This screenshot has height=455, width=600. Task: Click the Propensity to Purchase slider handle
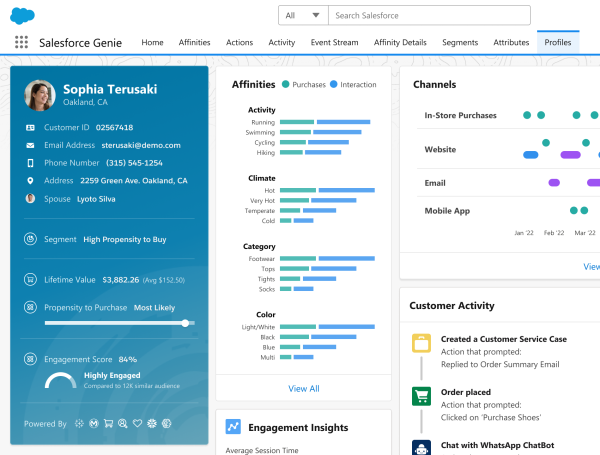[x=185, y=323]
